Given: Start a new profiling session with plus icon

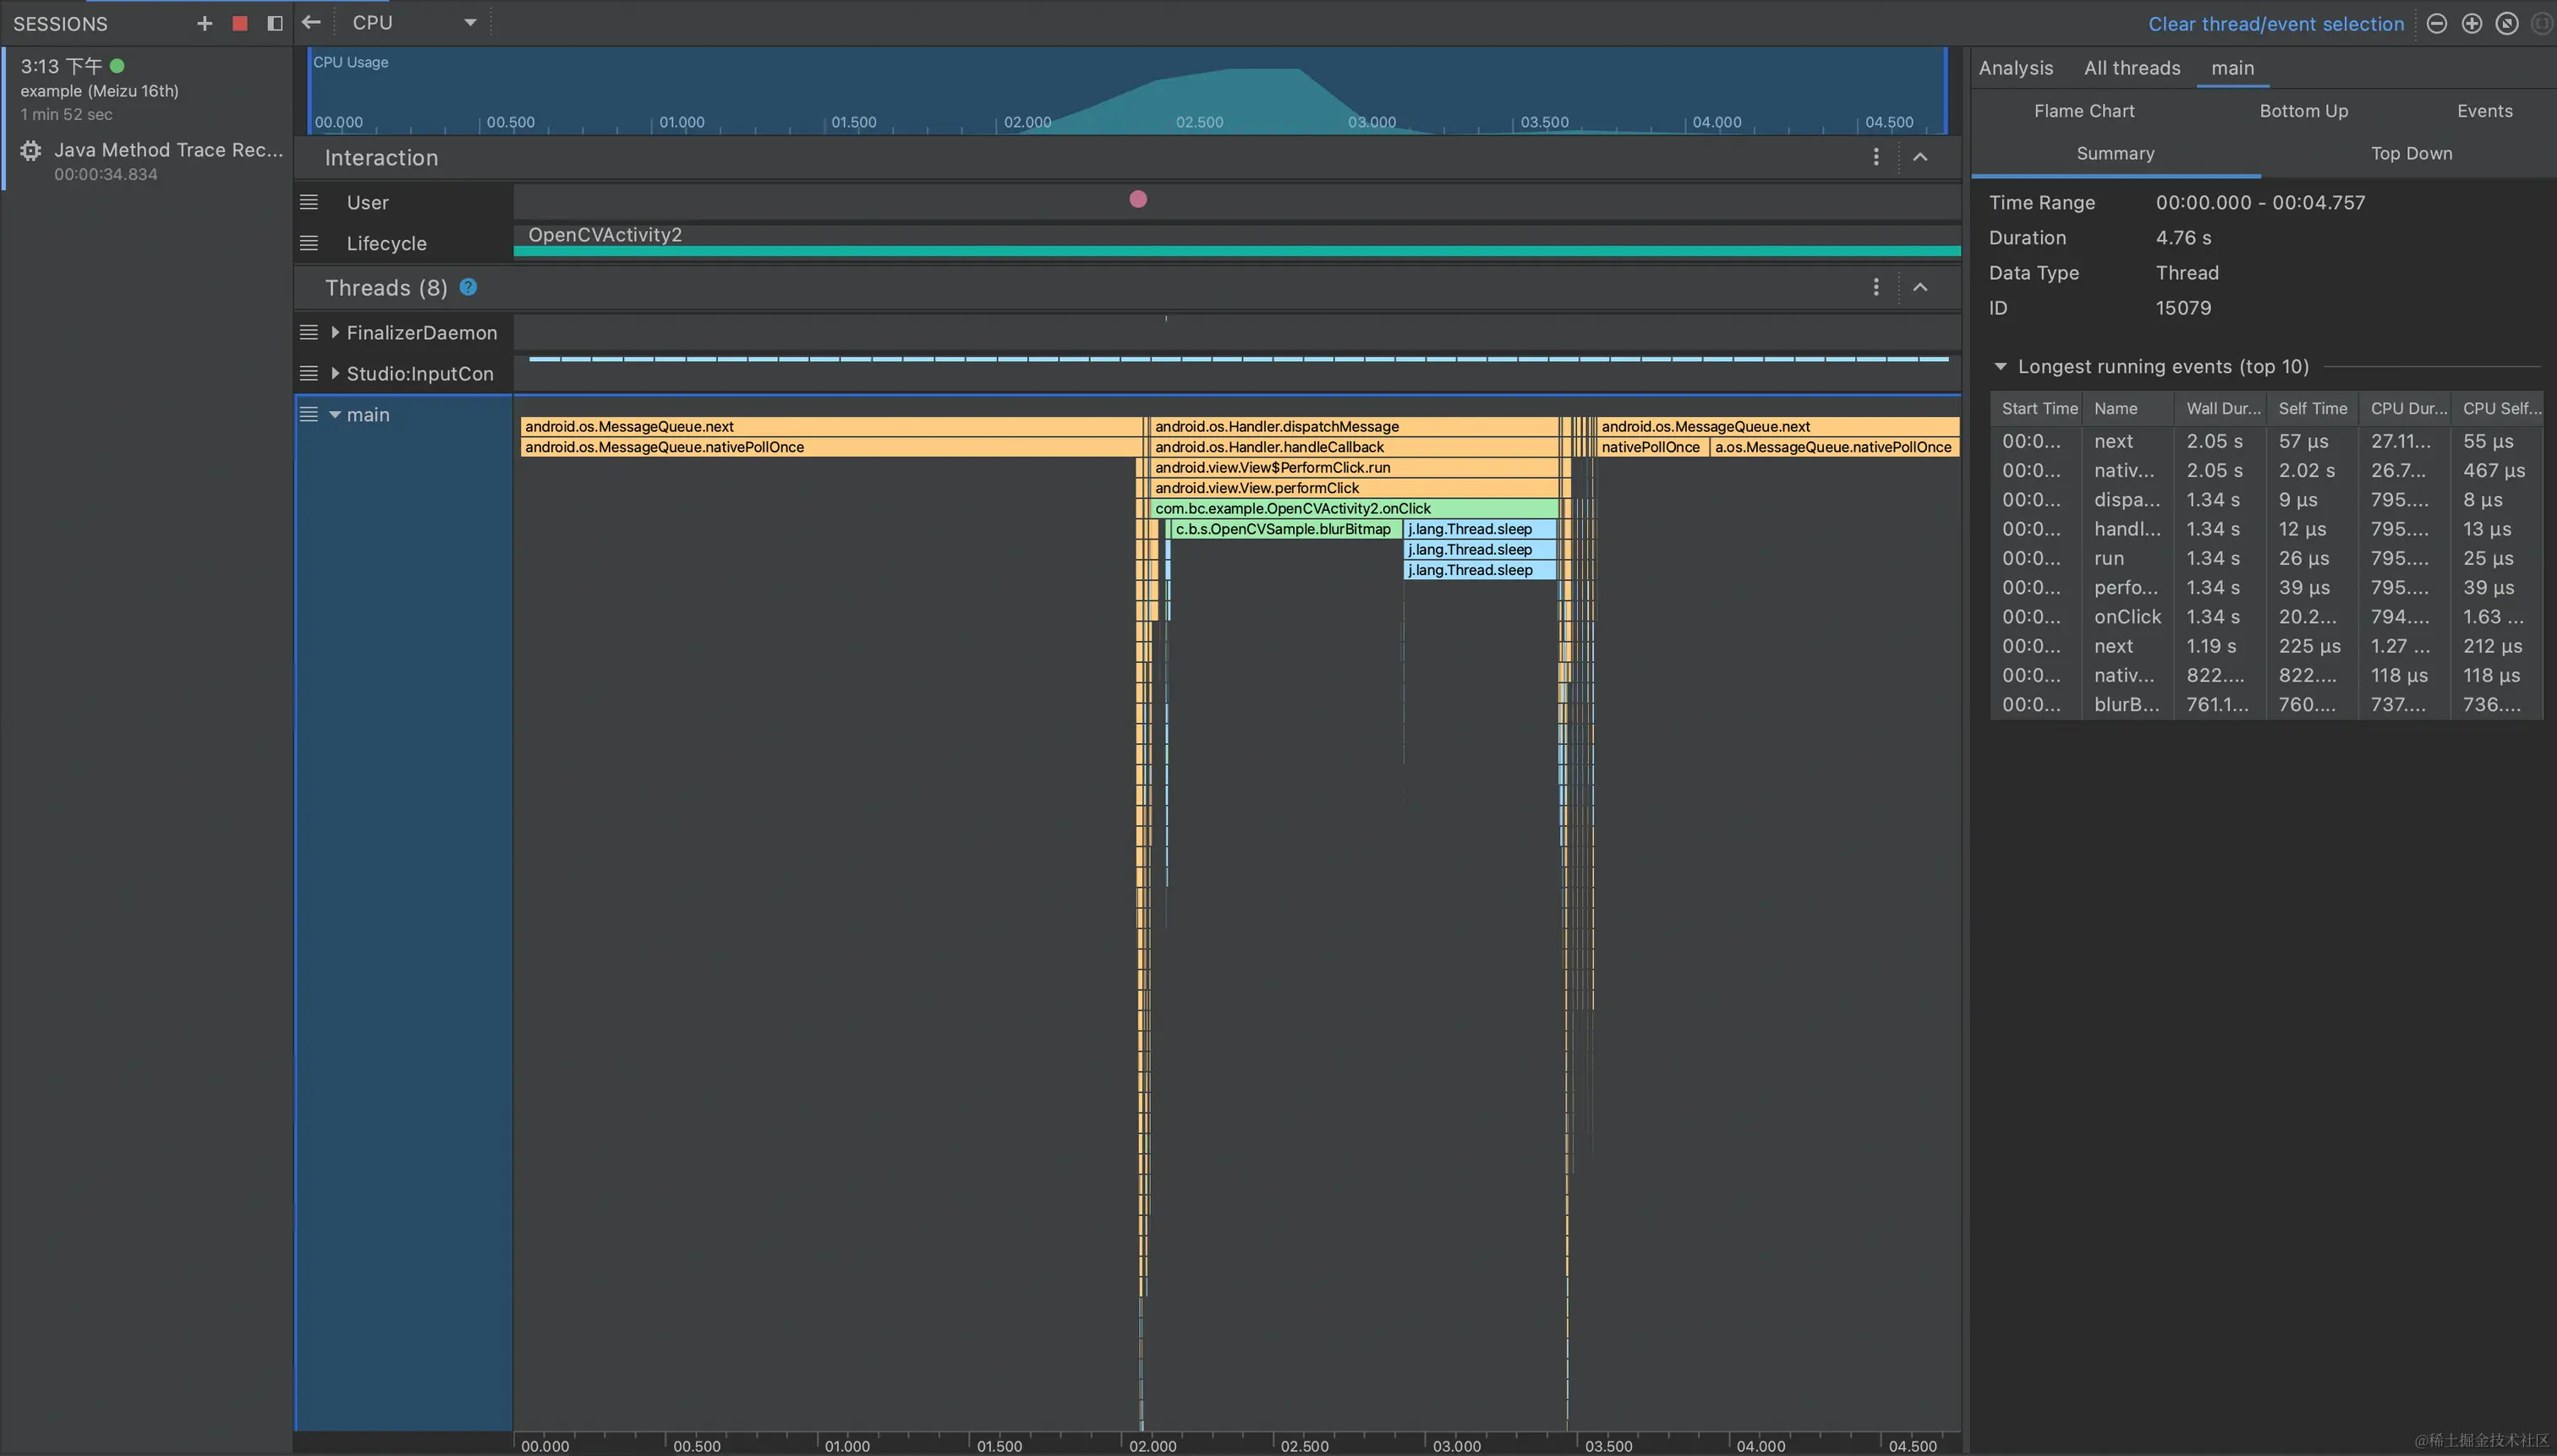Looking at the screenshot, I should pyautogui.click(x=205, y=23).
